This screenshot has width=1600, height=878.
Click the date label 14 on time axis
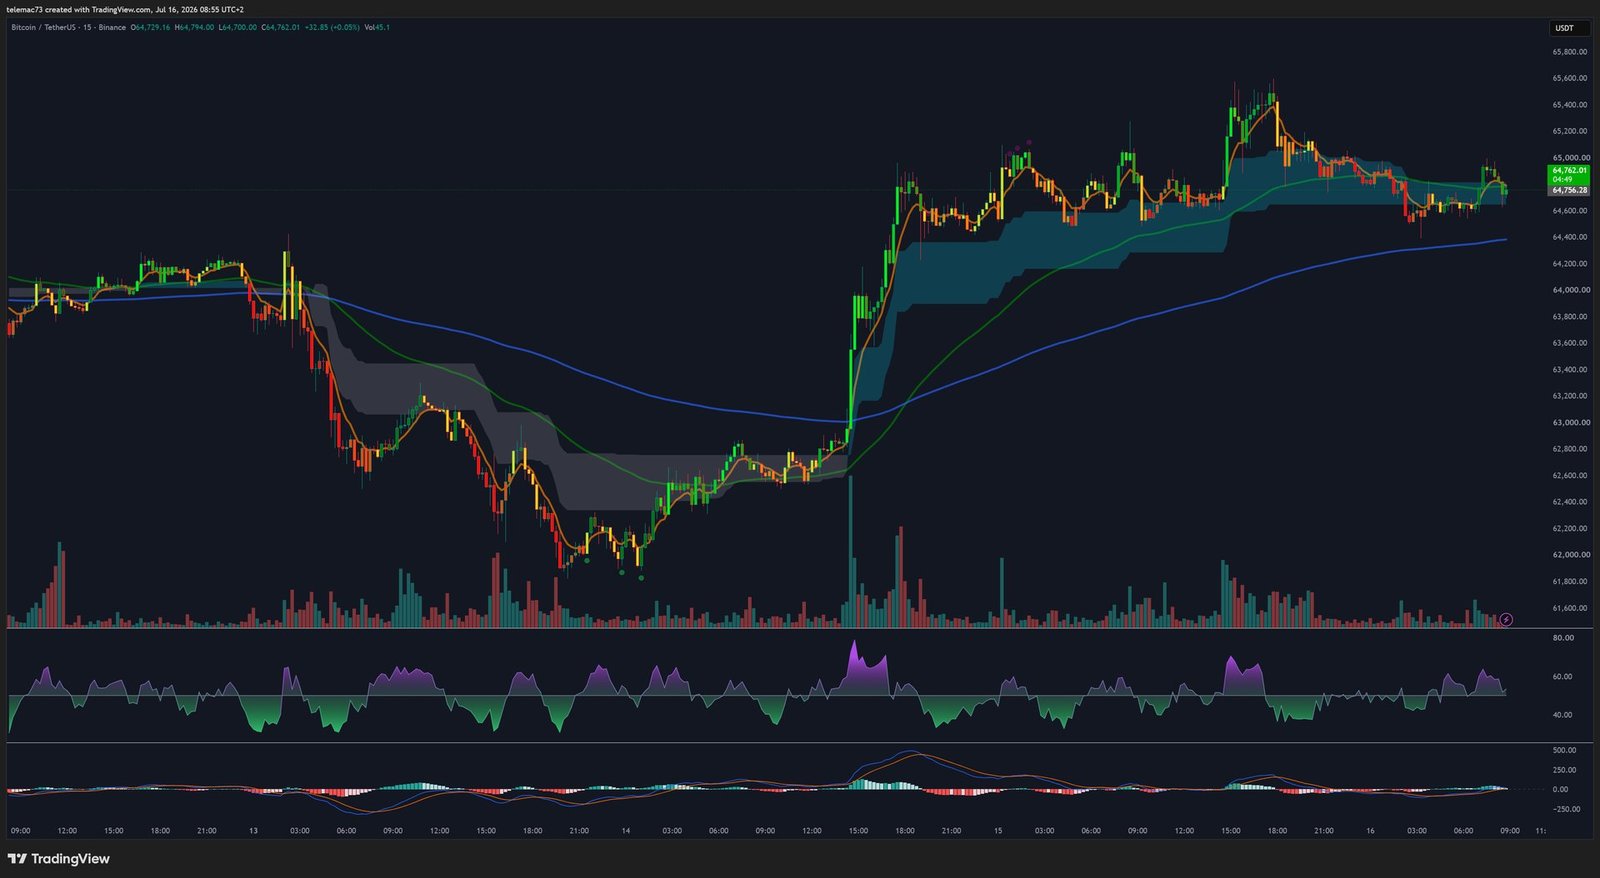coord(625,831)
